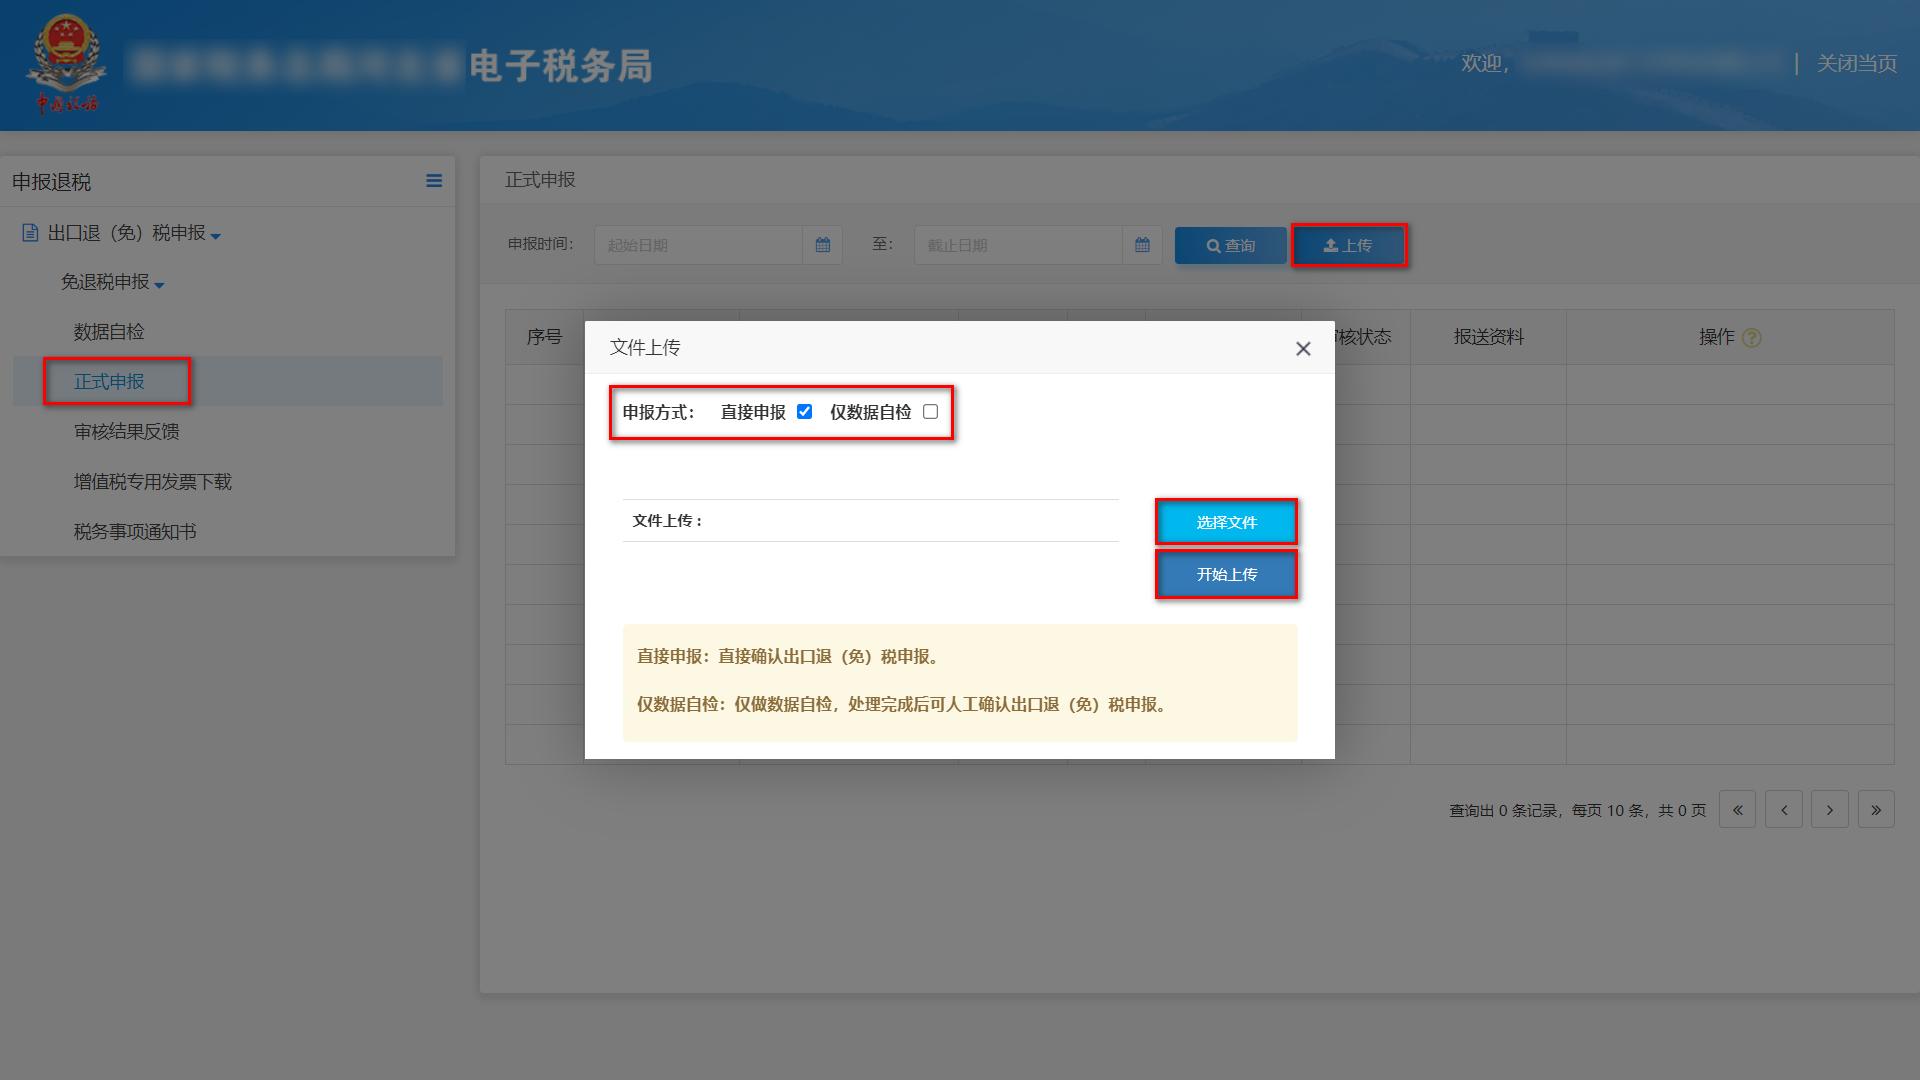The width and height of the screenshot is (1920, 1080).
Task: Click the upload icon on 上传 button
Action: click(1330, 244)
